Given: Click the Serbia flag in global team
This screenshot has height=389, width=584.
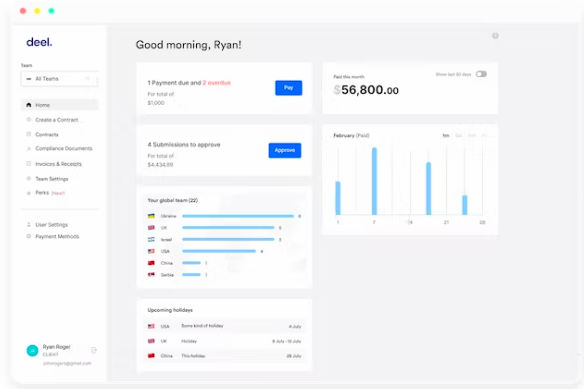Looking at the screenshot, I should pyautogui.click(x=151, y=275).
